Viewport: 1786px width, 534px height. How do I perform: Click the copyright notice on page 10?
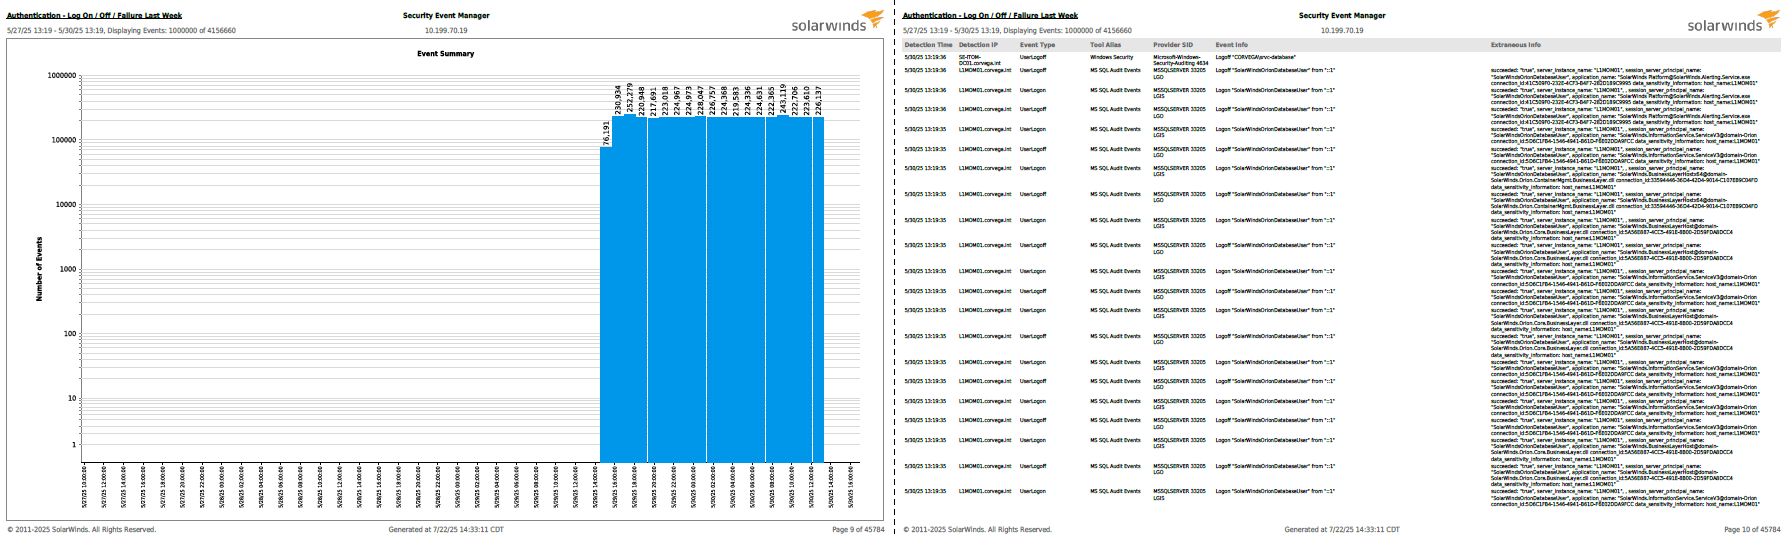(978, 530)
